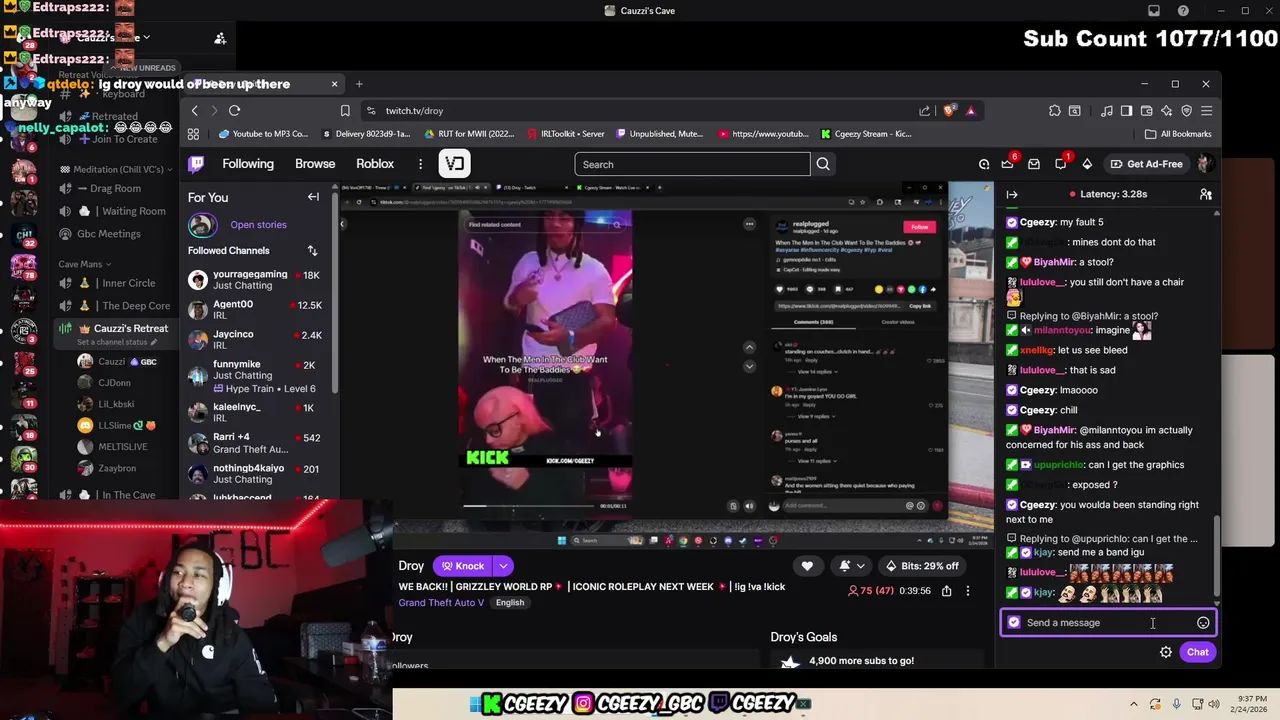Click the English language tag
Viewport: 1280px width, 720px height.
pyautogui.click(x=510, y=603)
